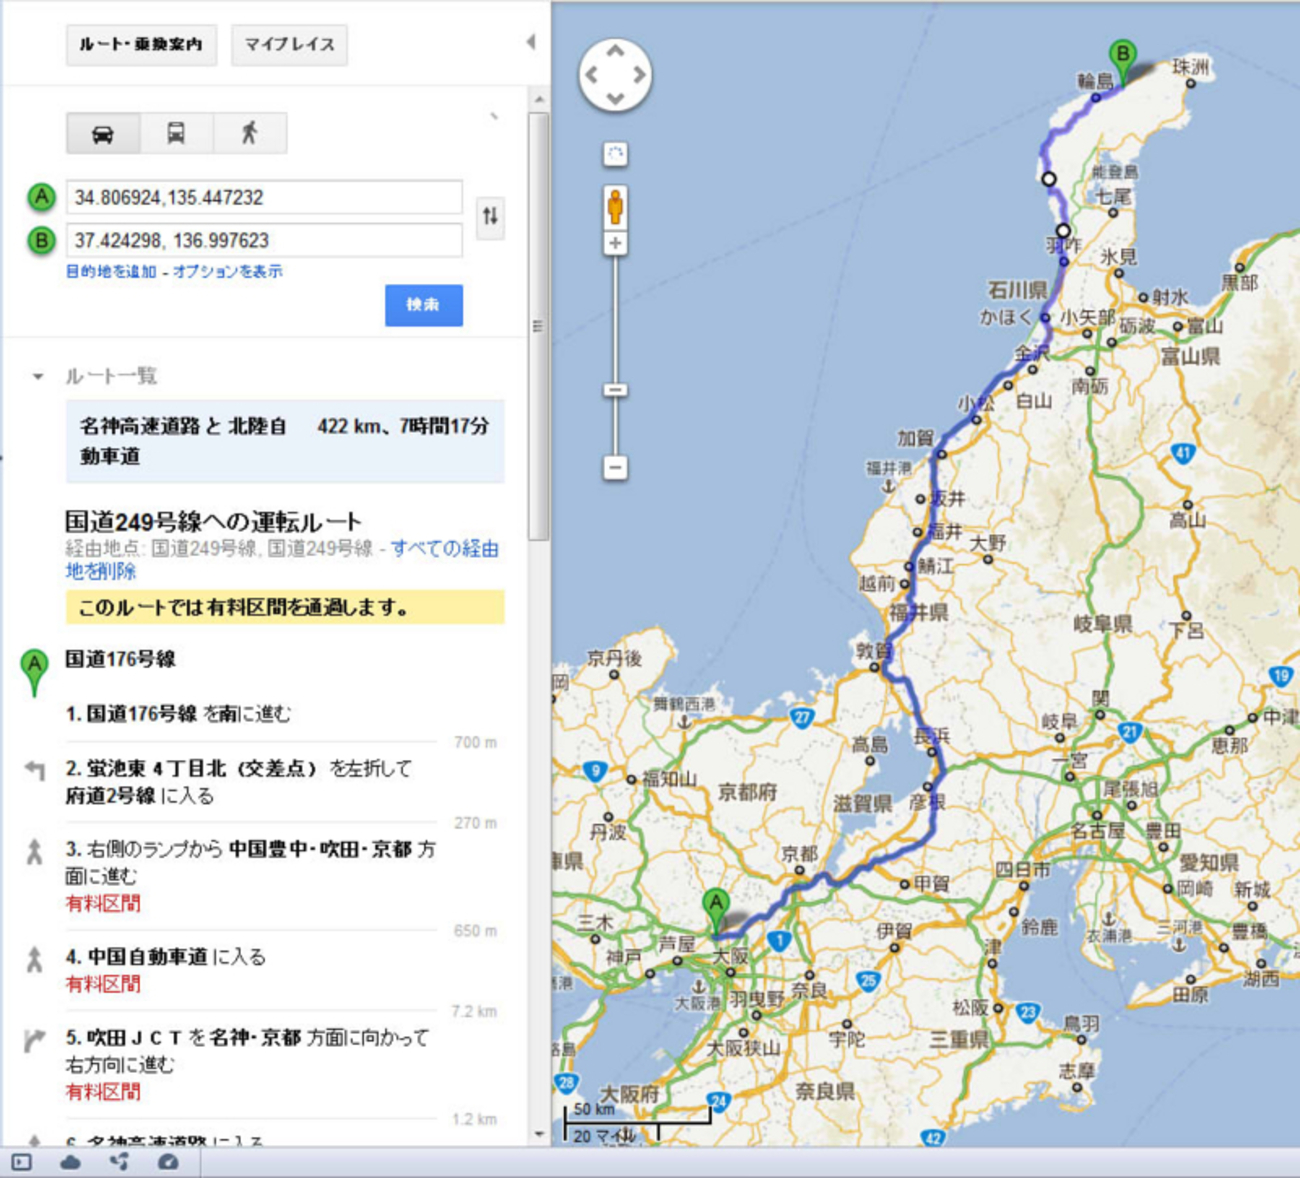Image resolution: width=1300 pixels, height=1178 pixels.
Task: Click the 敦賀 city label on map
Action: point(872,650)
